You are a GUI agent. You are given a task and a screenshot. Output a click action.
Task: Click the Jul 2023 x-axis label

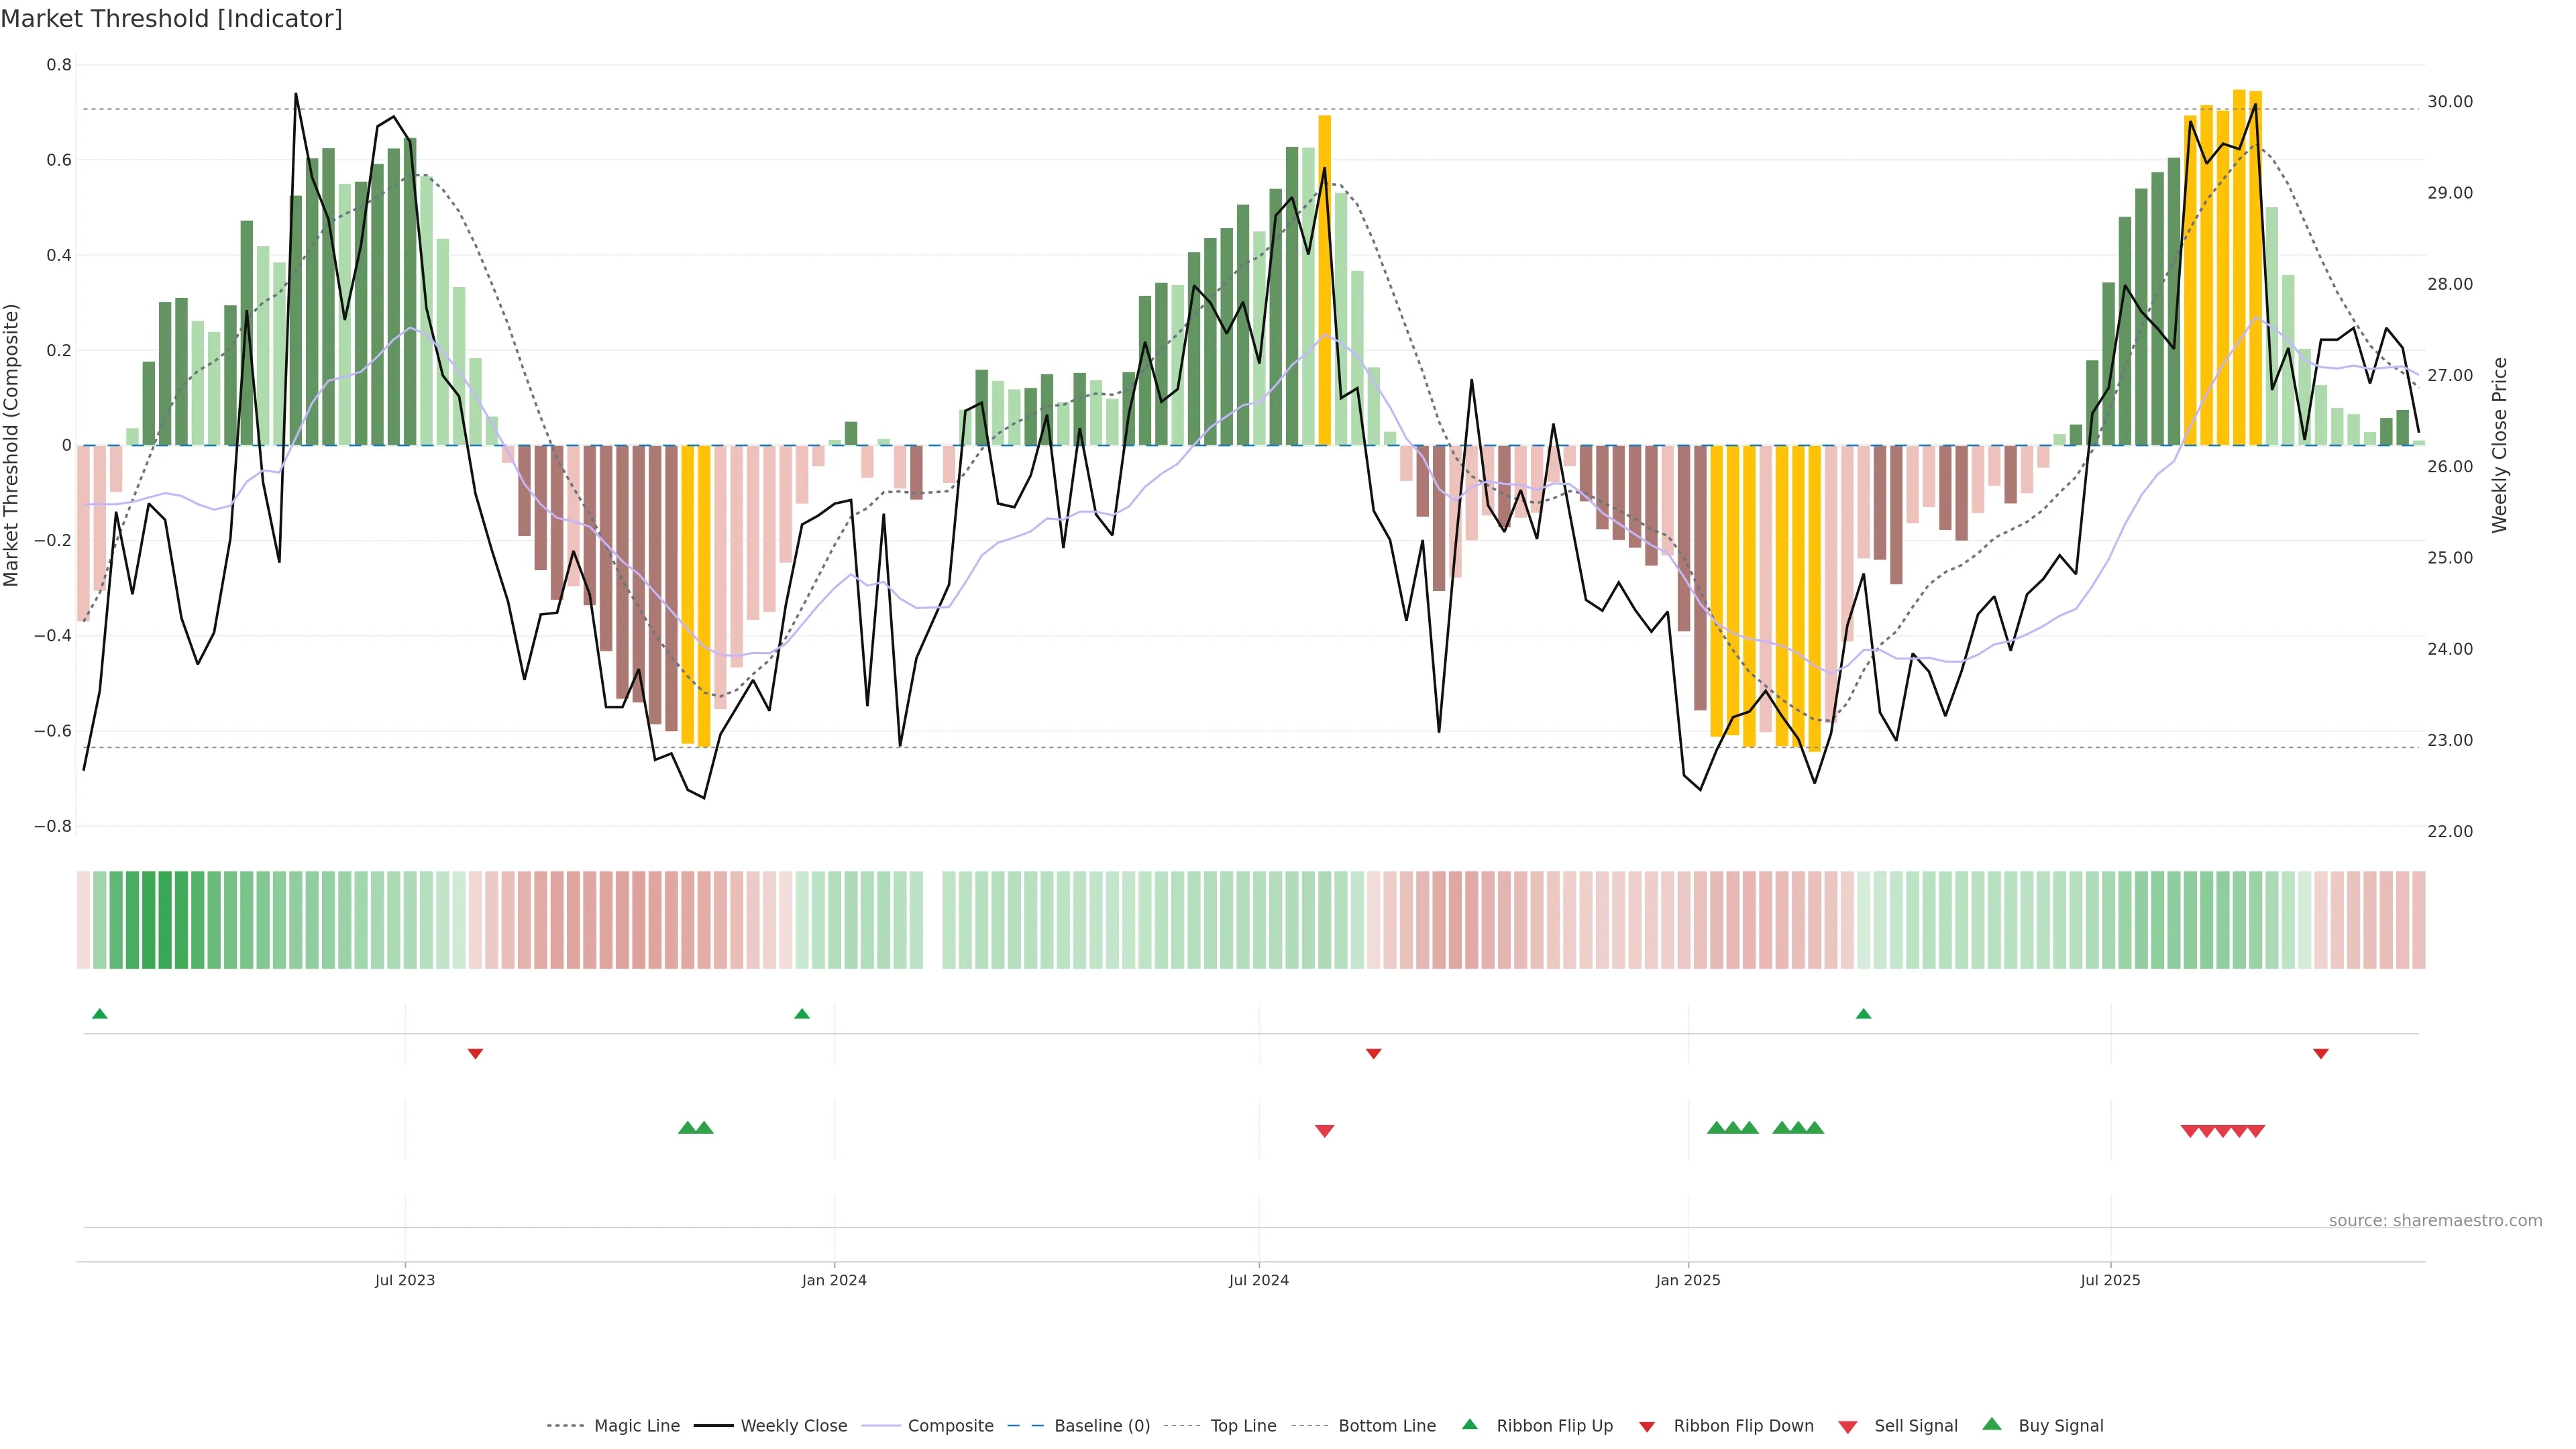[405, 1280]
